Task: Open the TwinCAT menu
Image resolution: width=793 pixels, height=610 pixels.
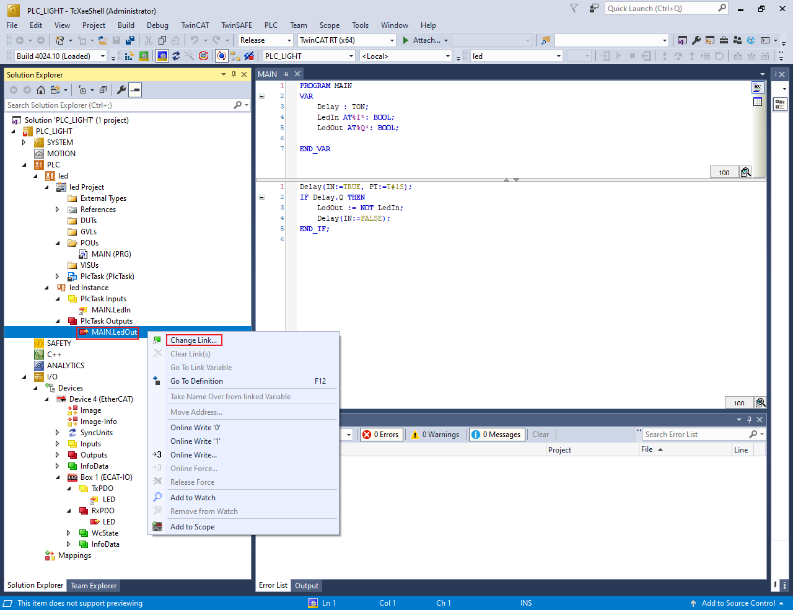Action: click(193, 24)
